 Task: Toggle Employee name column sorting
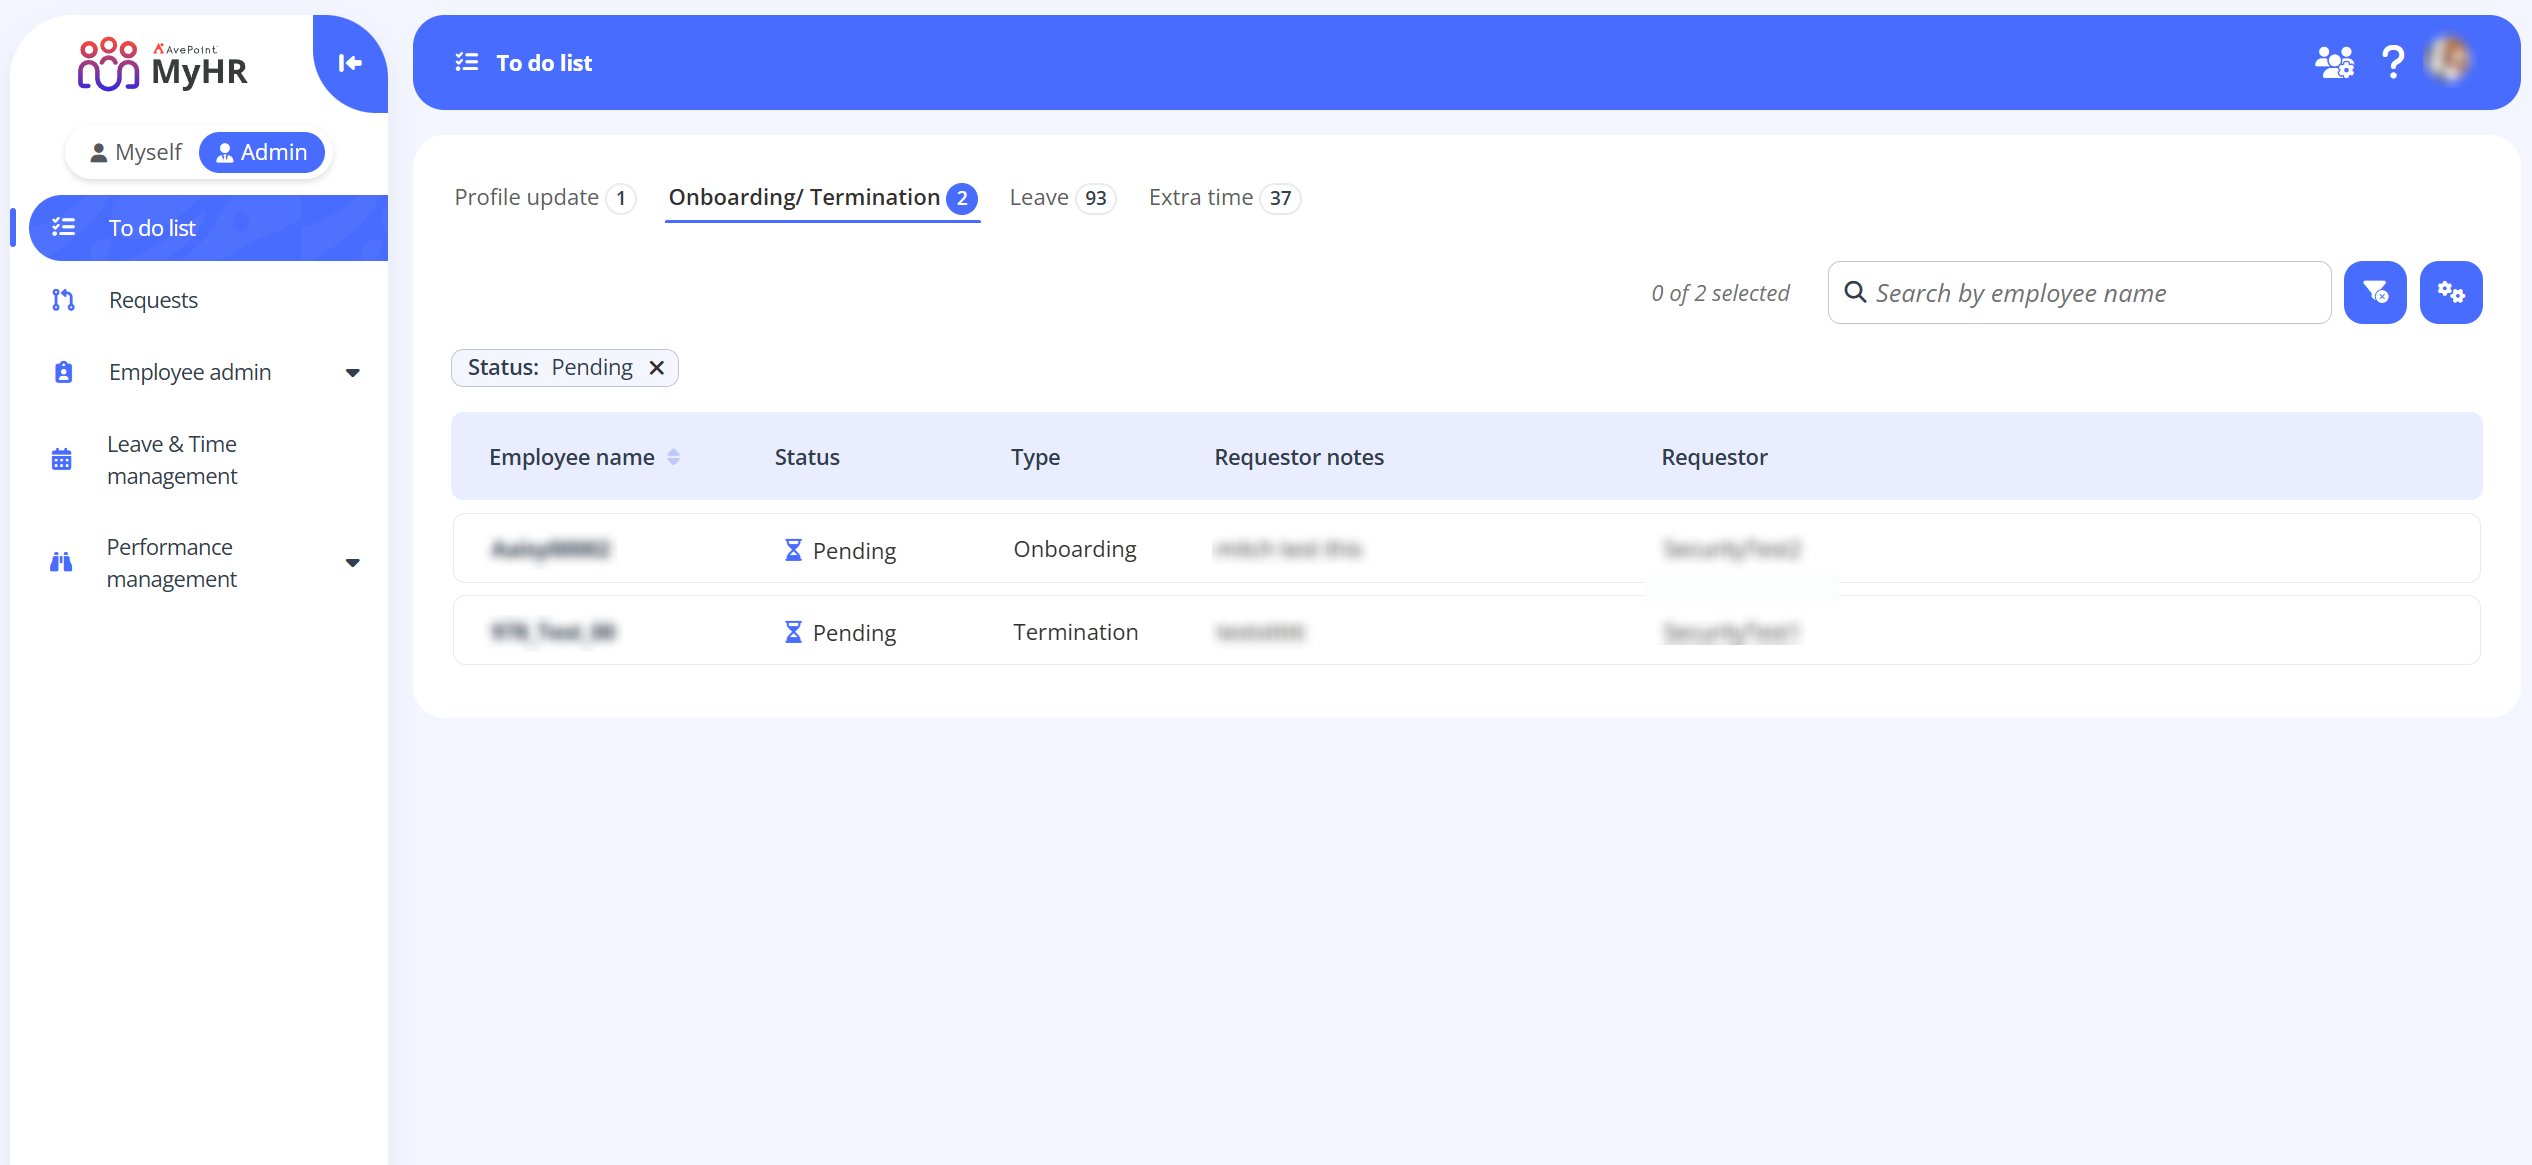(675, 456)
